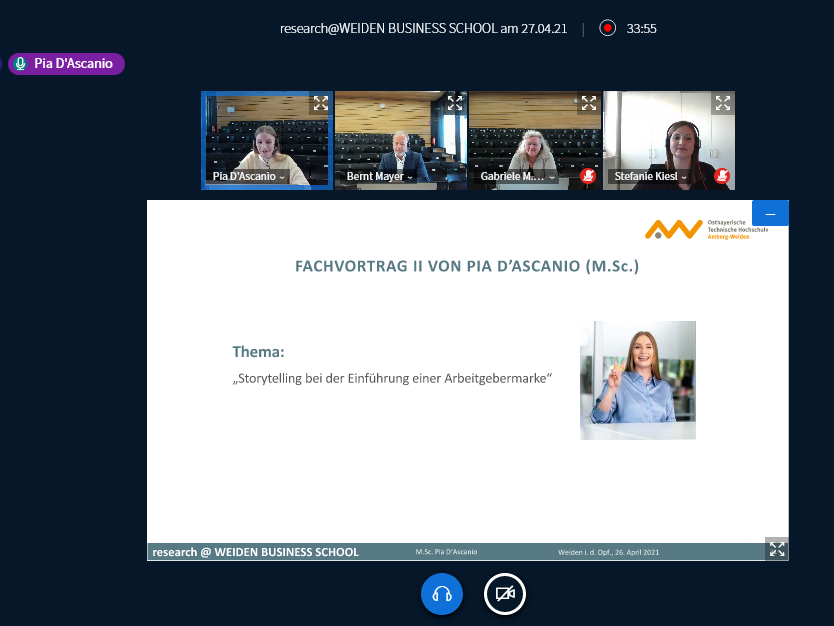Image resolution: width=834 pixels, height=626 pixels.
Task: Click the OTH Amberg-Weiden logo on slide
Action: 706,229
